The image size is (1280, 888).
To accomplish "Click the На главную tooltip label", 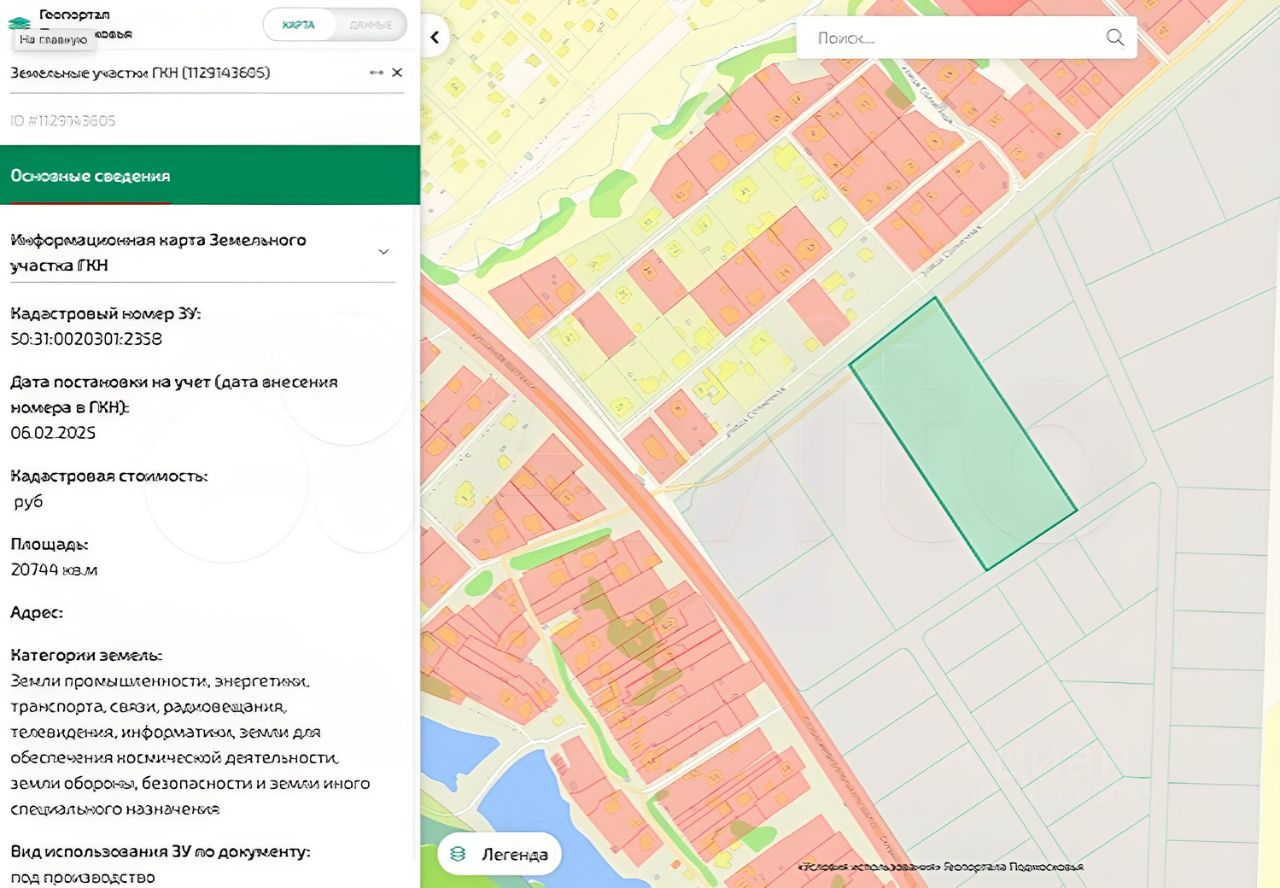I will 53,40.
